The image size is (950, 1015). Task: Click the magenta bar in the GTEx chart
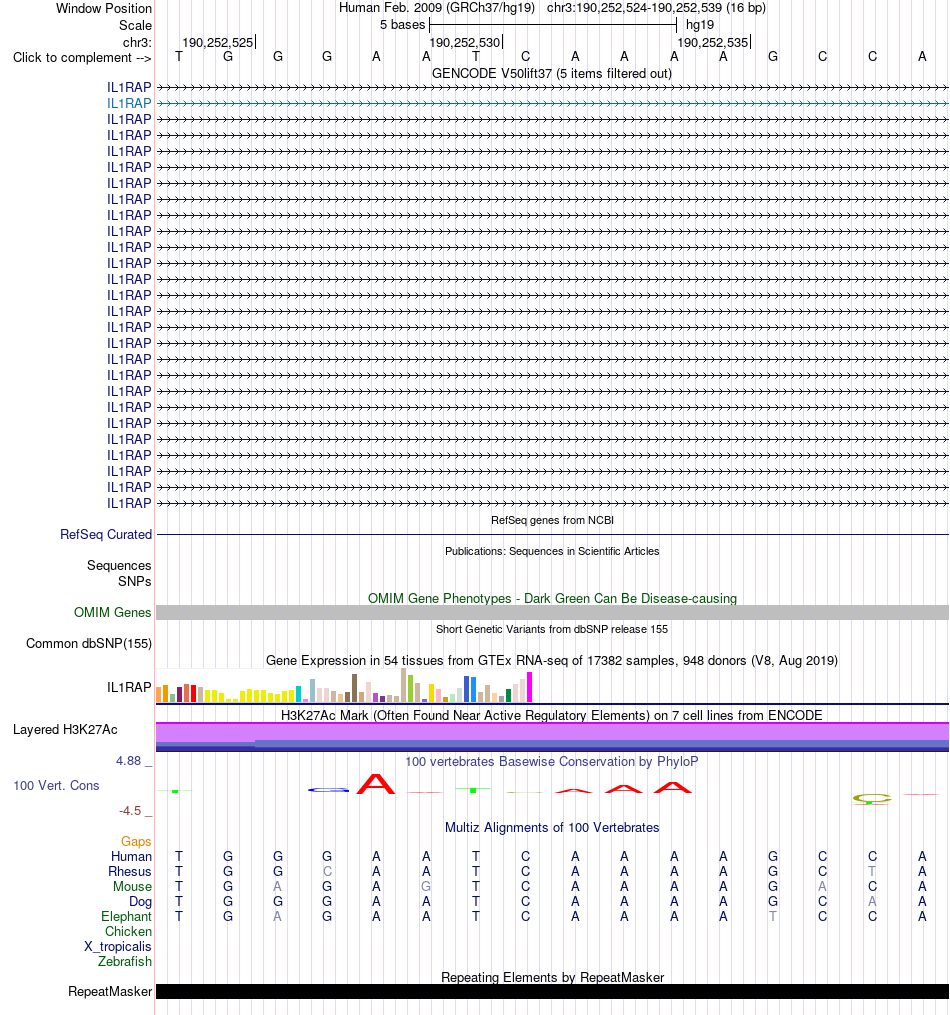529,687
